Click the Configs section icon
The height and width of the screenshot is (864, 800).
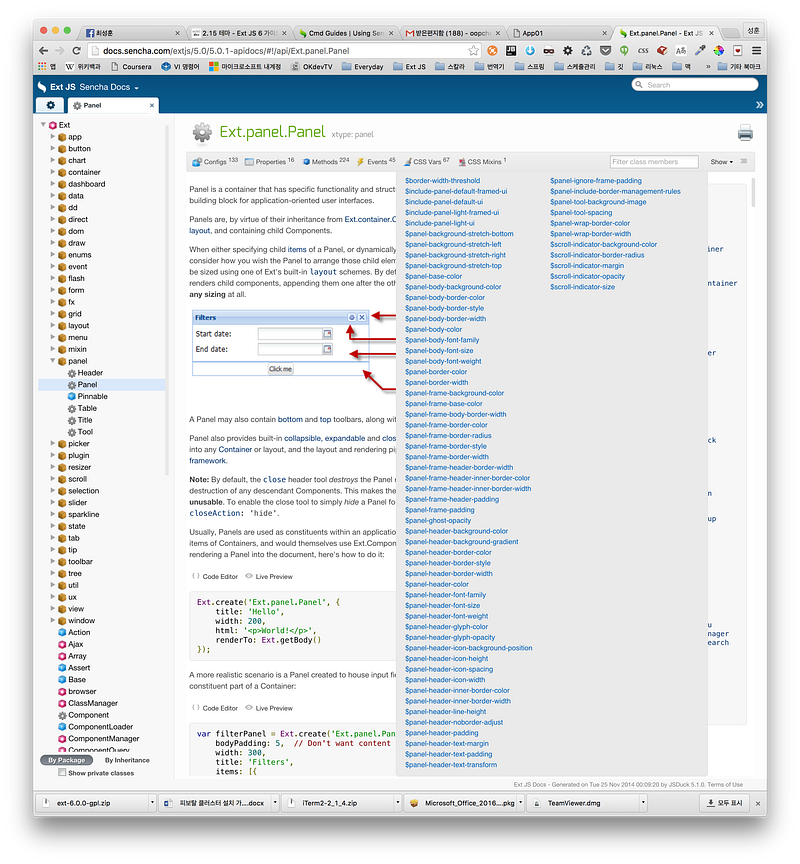(x=197, y=162)
